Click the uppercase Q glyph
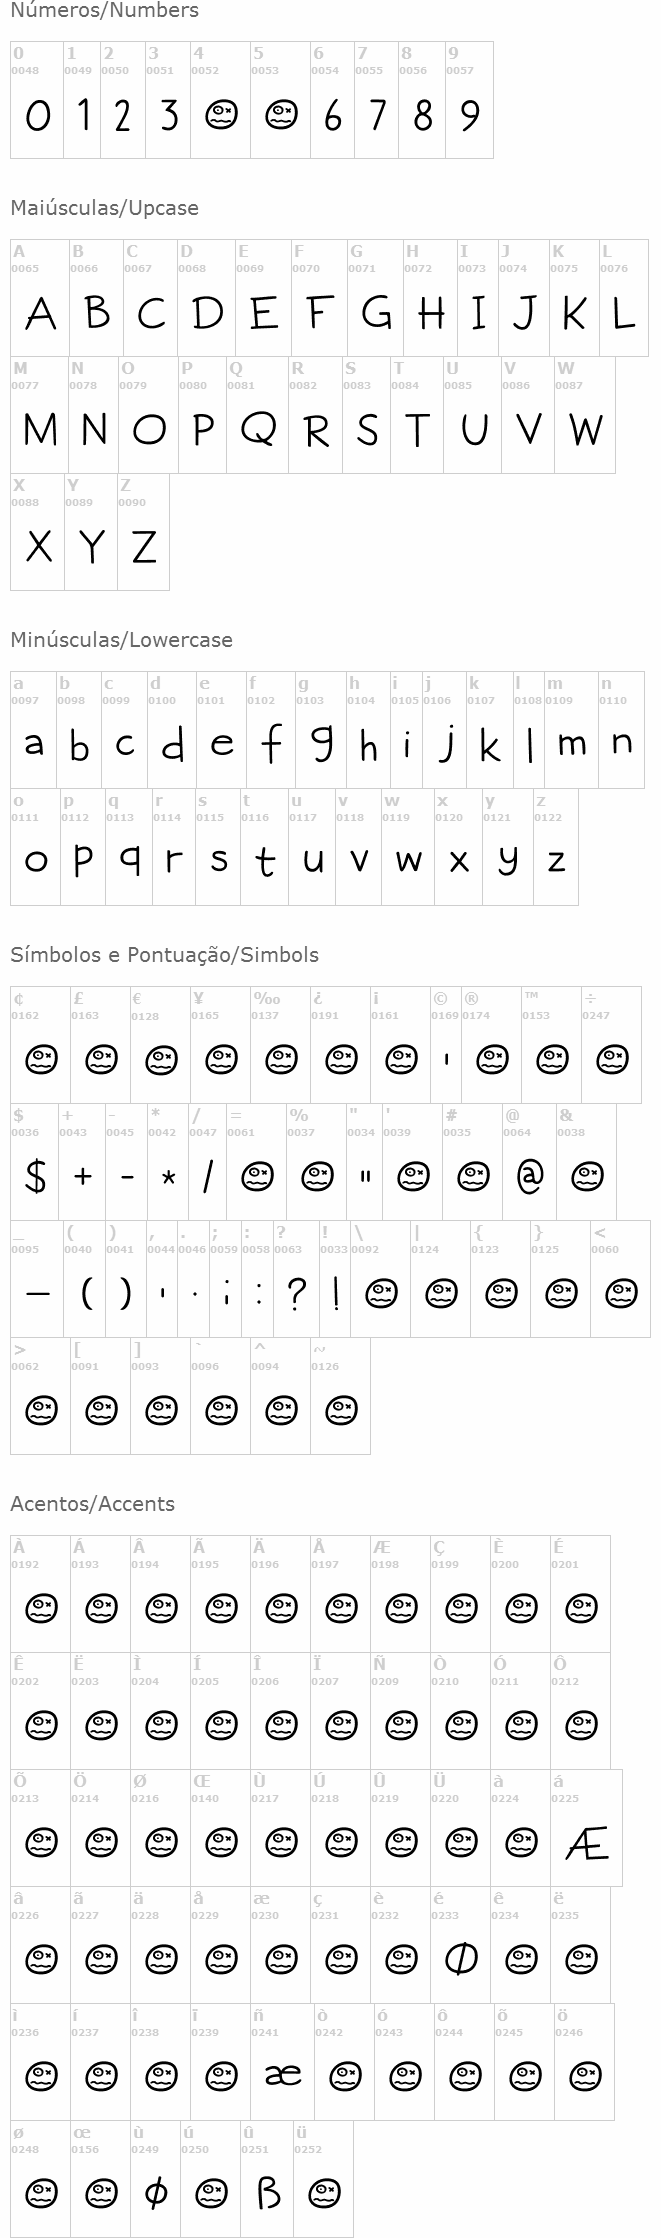661x2238 pixels. (258, 429)
